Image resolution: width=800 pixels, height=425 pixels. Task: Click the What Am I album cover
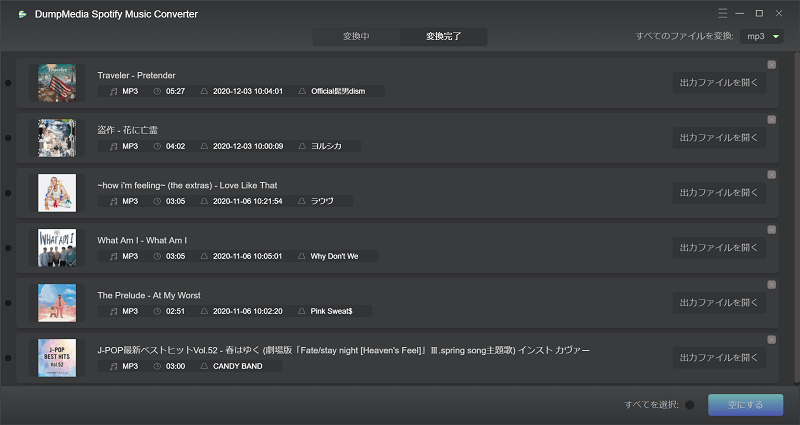[x=57, y=248]
